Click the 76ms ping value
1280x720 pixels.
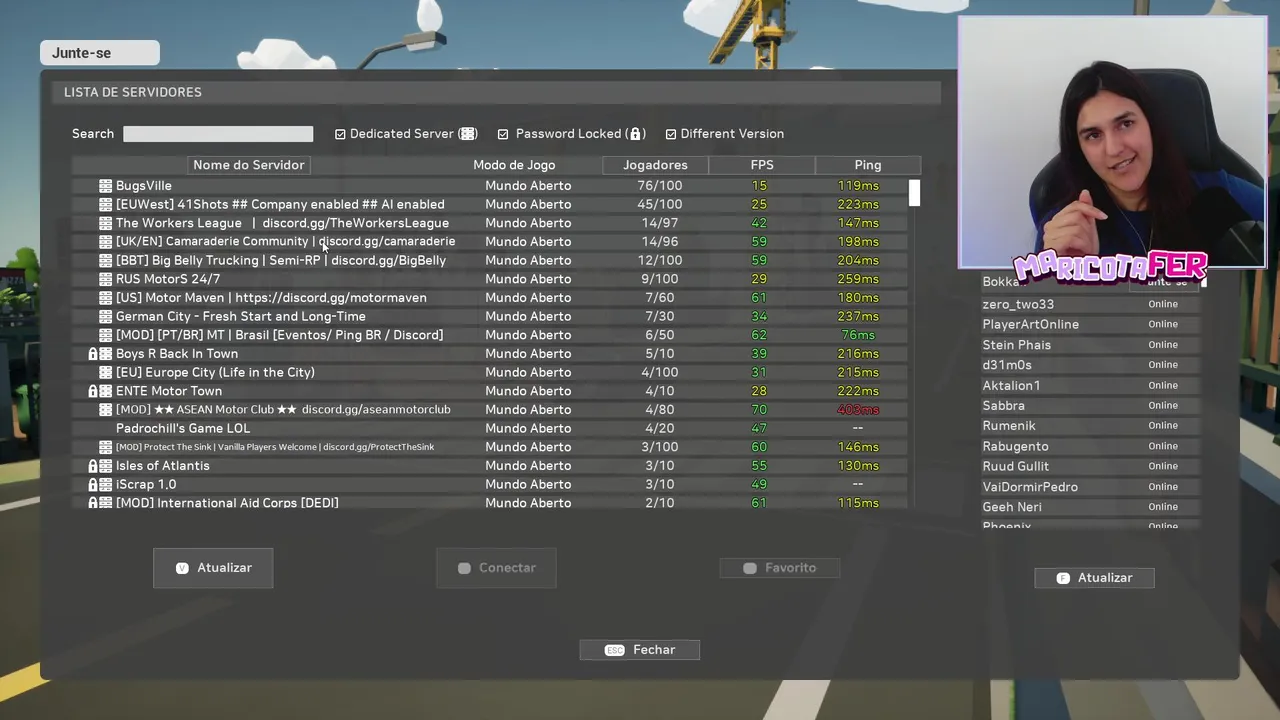pos(858,335)
